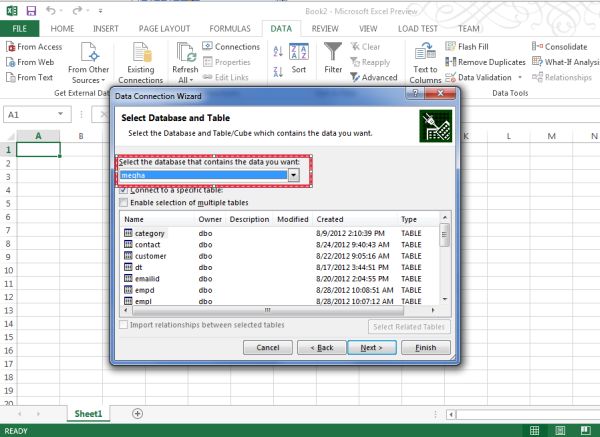Screen dimensions: 600x437
Task: Import data From Access
Action: coord(34,47)
